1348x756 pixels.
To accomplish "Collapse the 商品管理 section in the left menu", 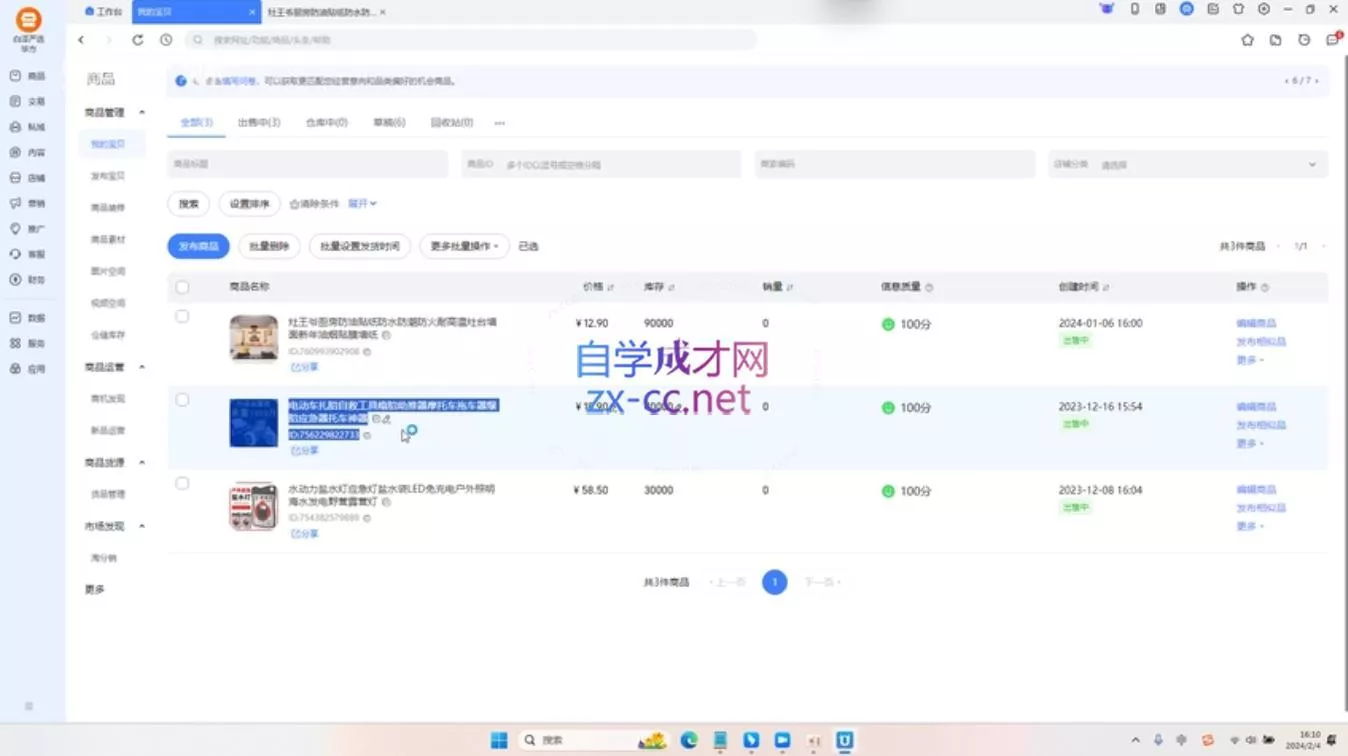I will (141, 112).
